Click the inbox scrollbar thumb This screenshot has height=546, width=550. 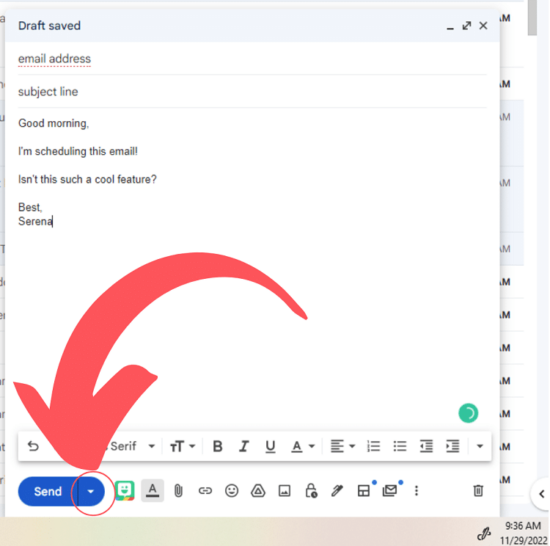(532, 18)
